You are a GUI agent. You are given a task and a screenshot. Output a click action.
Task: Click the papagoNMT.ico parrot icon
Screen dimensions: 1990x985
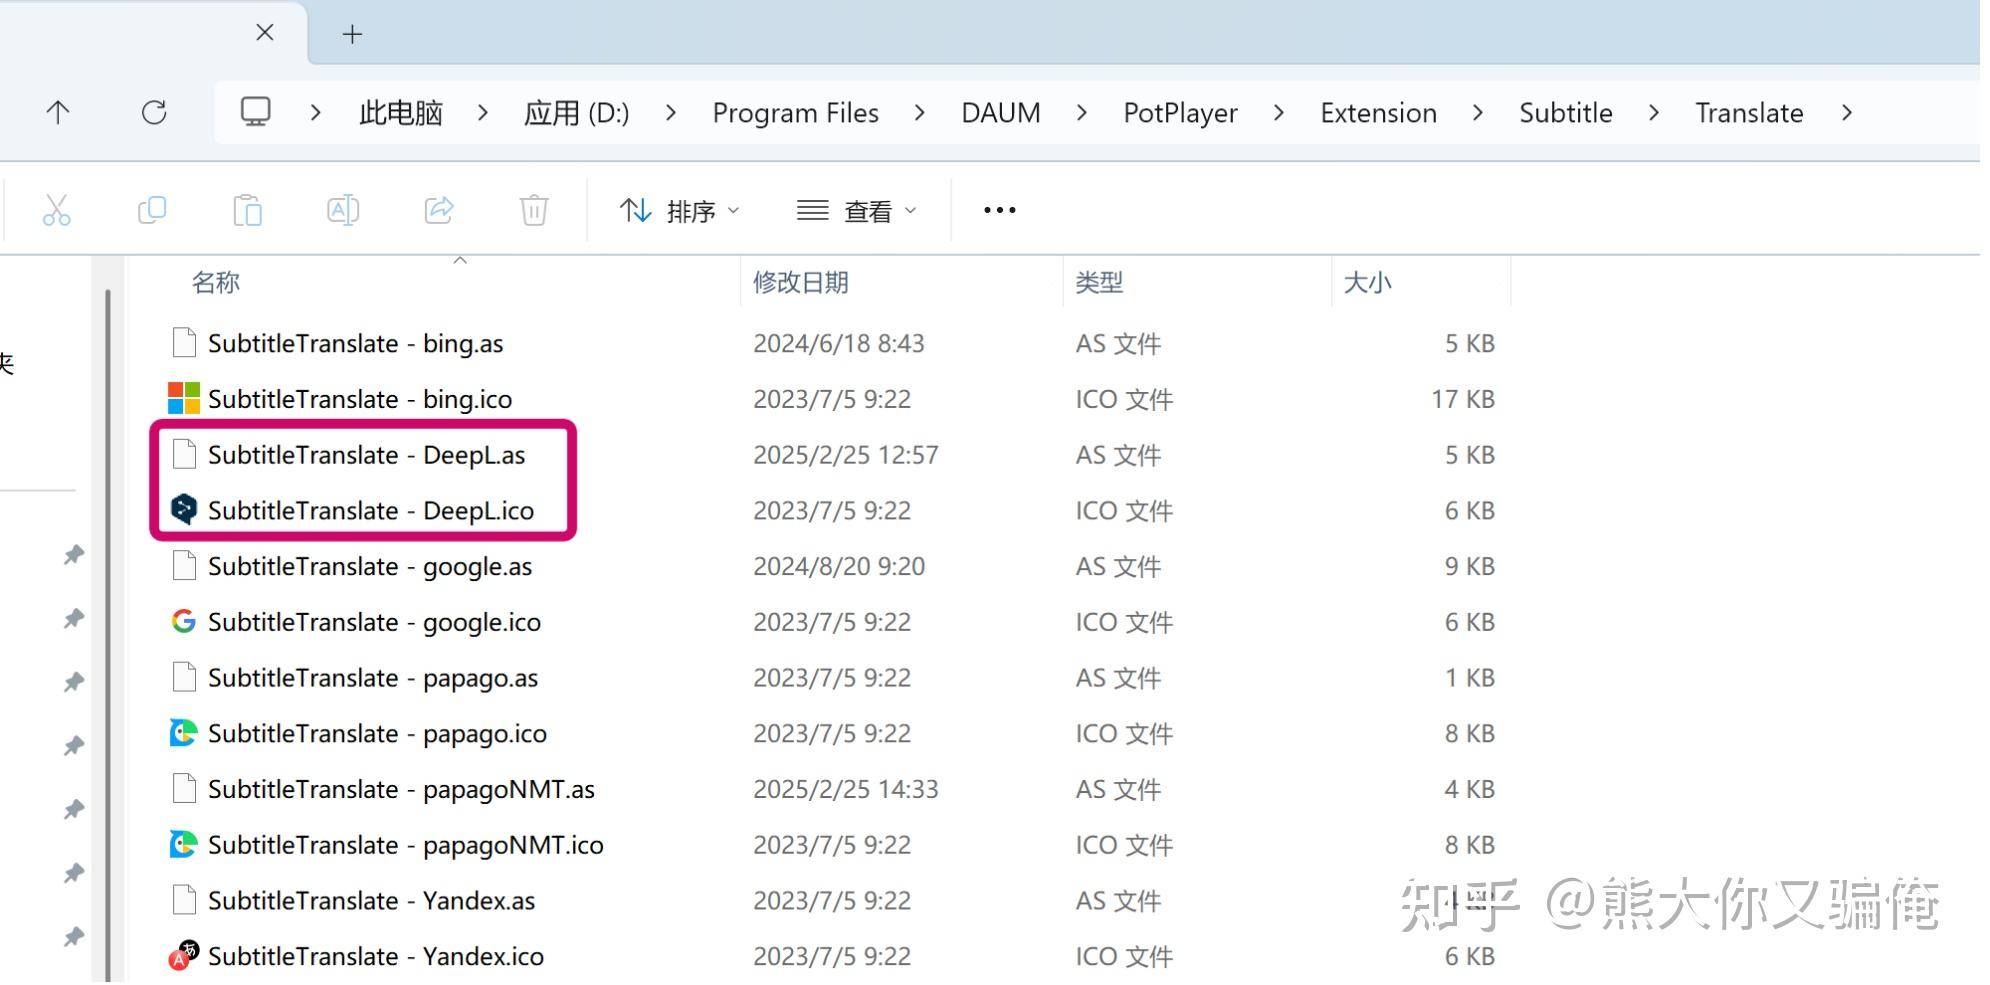[x=184, y=845]
